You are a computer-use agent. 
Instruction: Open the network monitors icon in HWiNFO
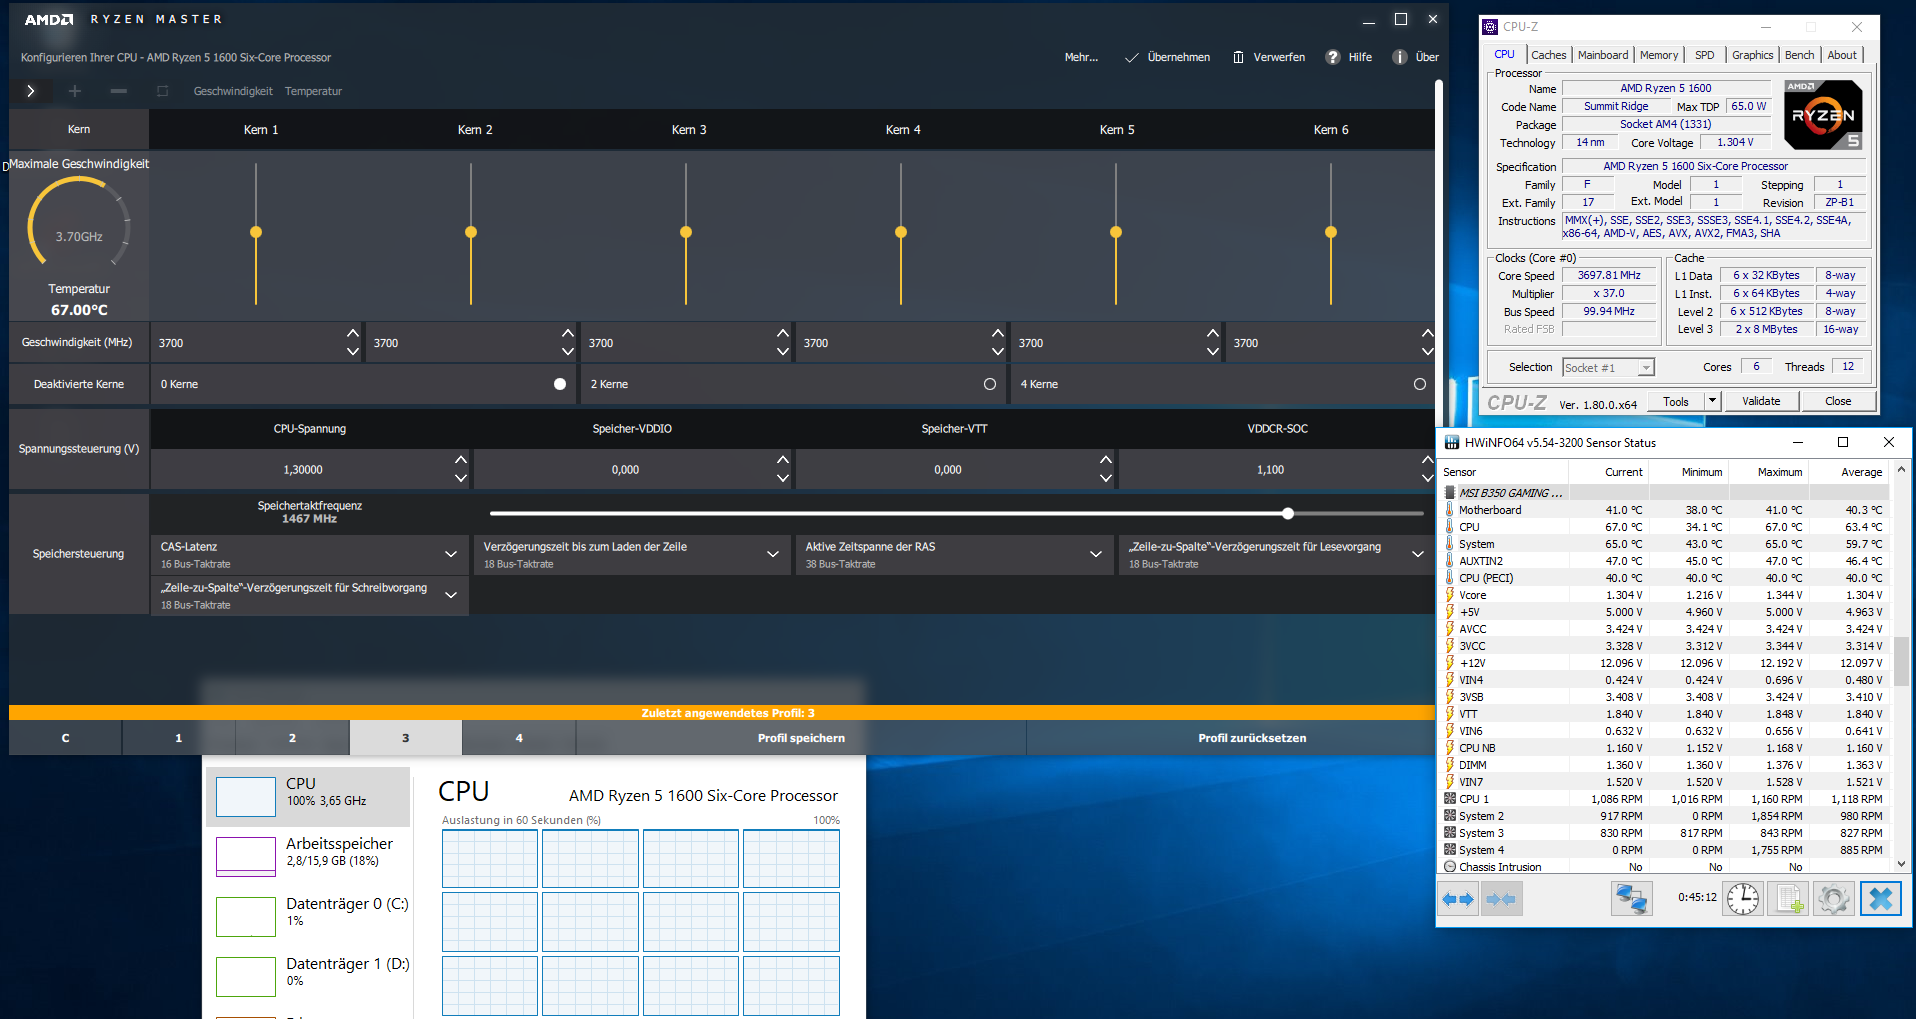click(1631, 899)
